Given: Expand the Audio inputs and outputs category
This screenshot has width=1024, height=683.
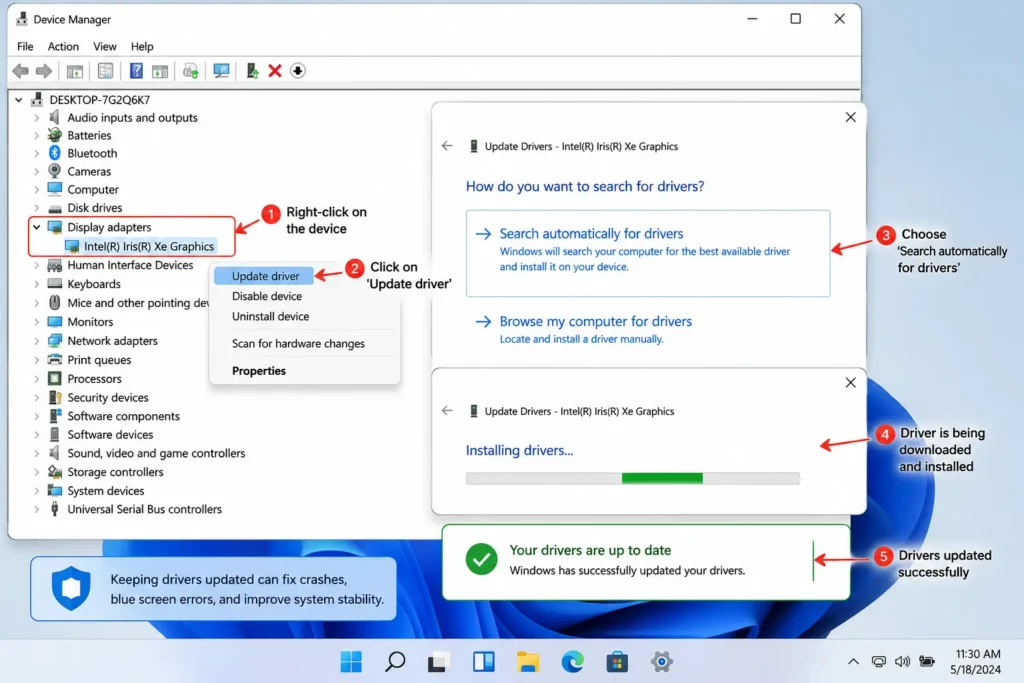Looking at the screenshot, I should (x=37, y=118).
